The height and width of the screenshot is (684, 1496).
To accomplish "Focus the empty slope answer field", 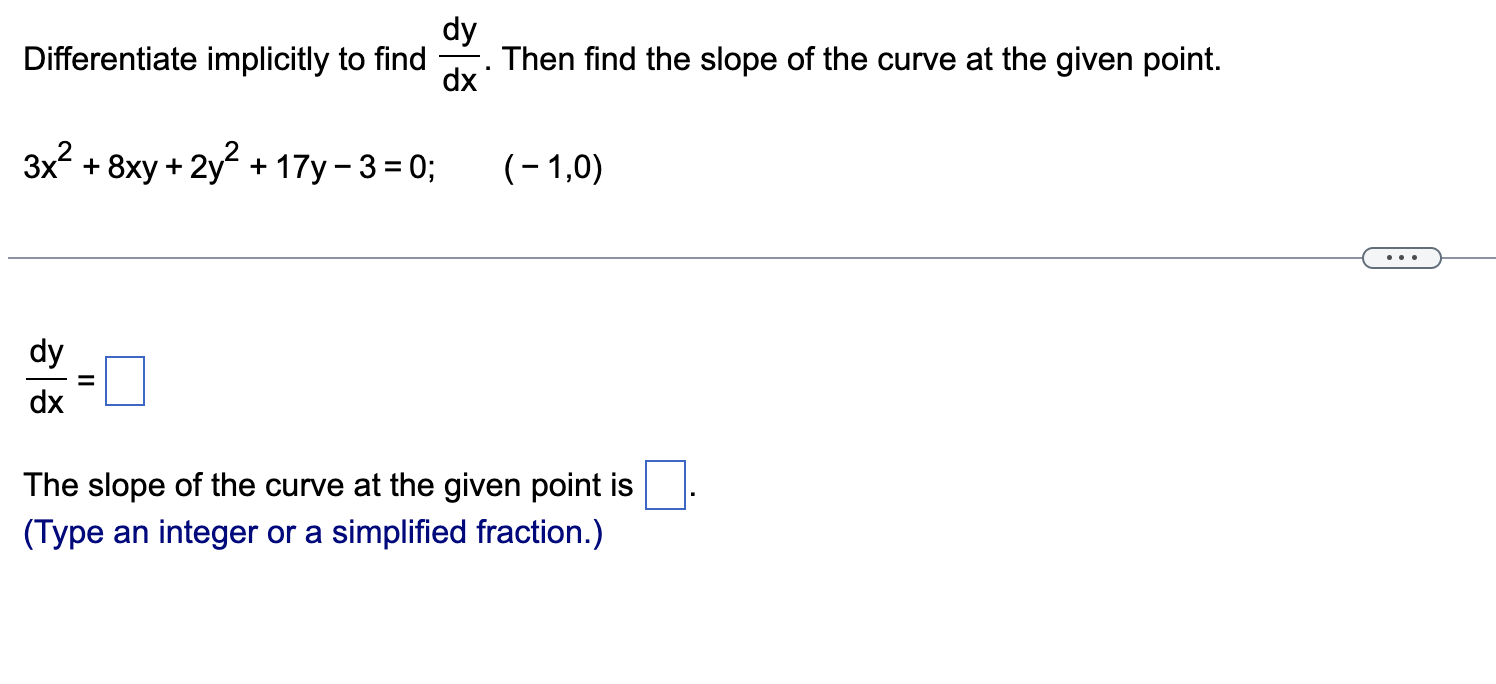I will [664, 487].
